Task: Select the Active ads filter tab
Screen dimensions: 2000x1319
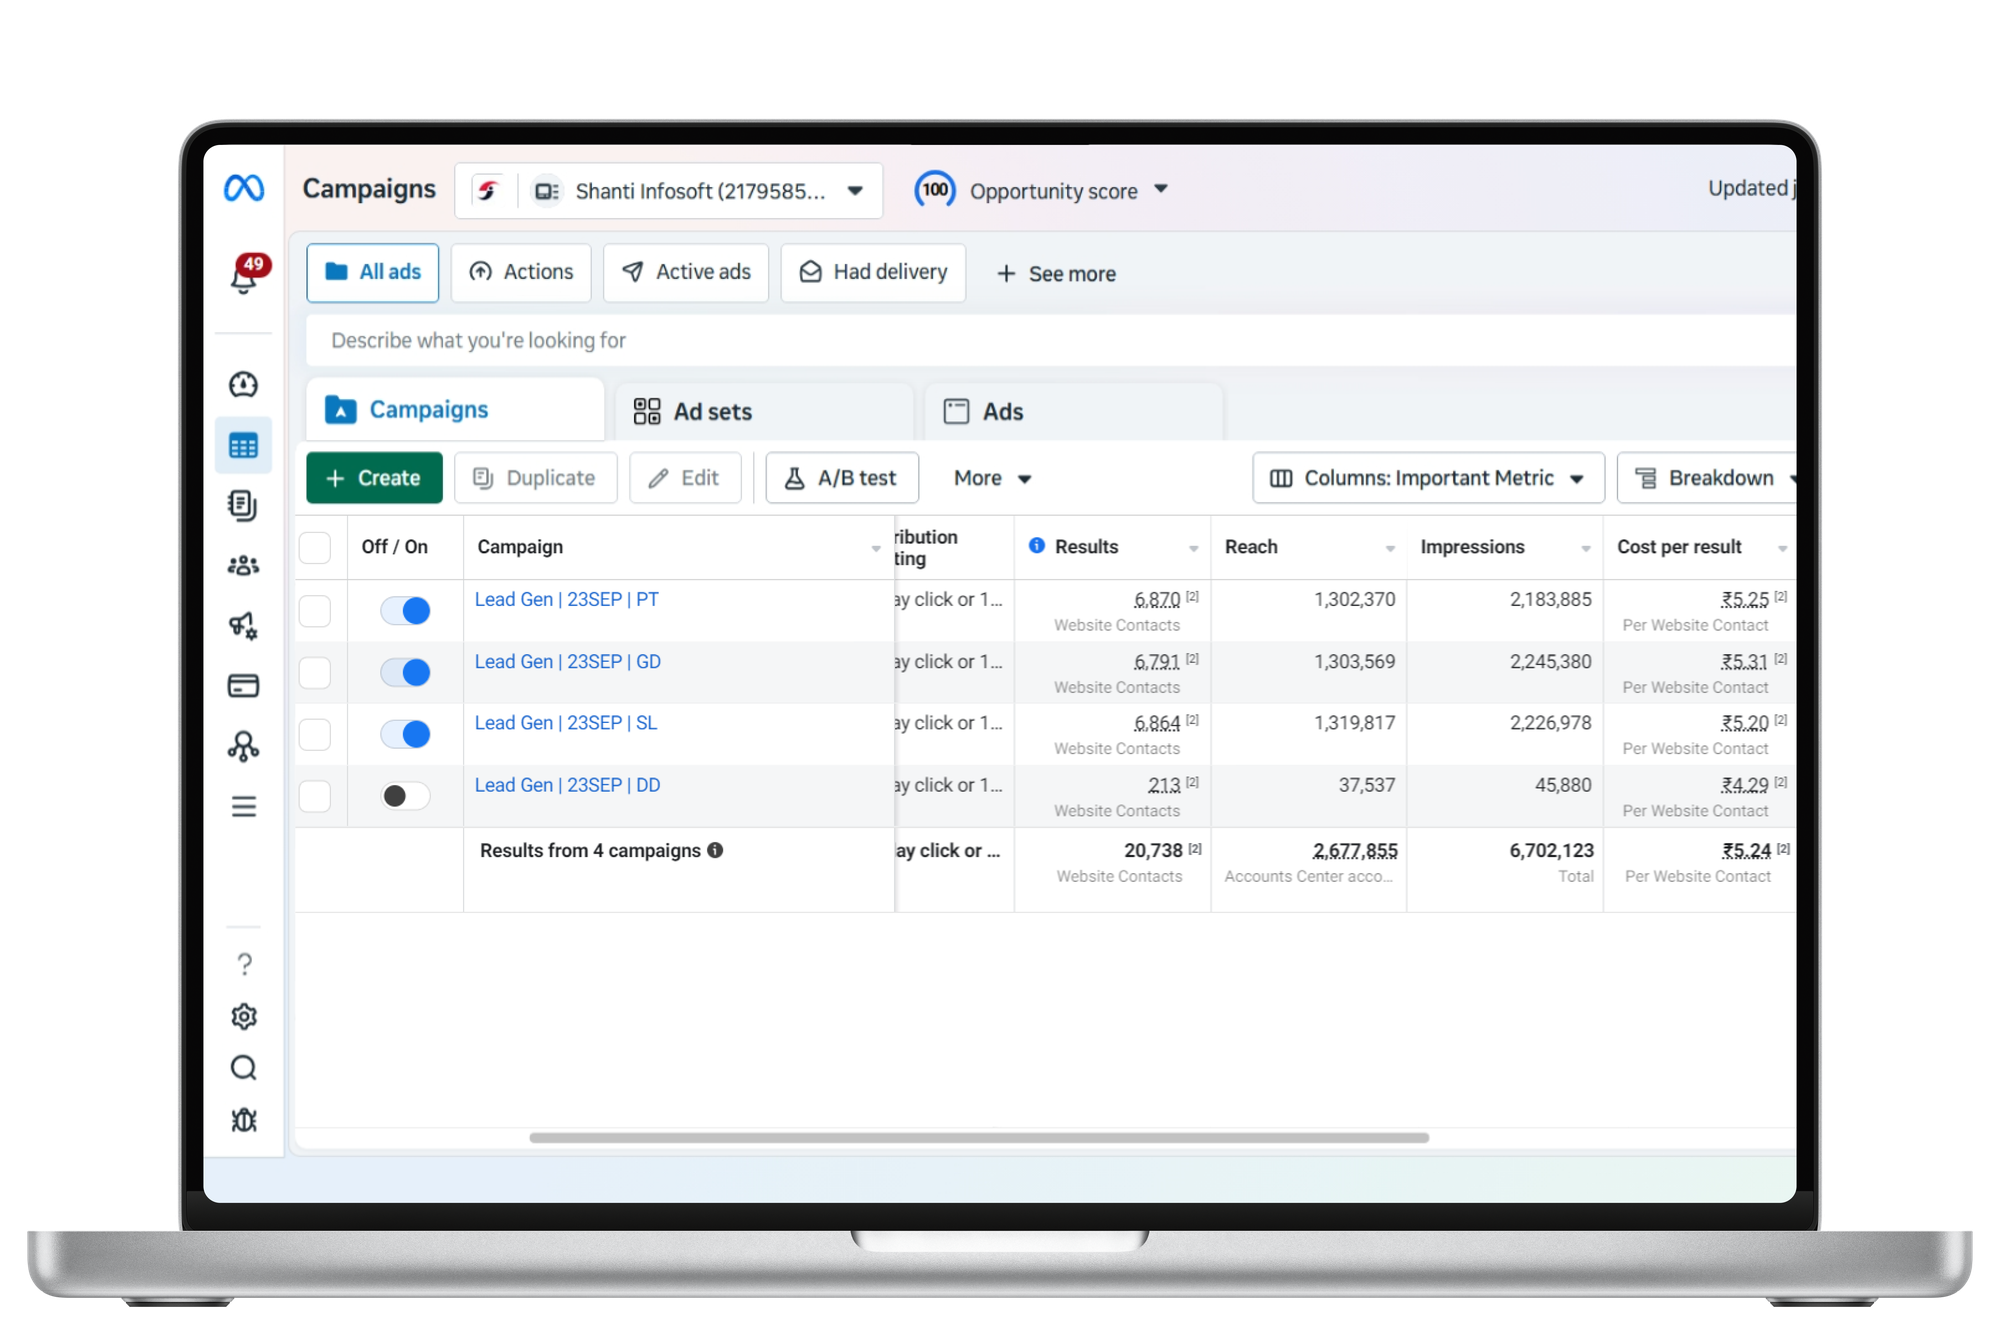Action: [686, 272]
